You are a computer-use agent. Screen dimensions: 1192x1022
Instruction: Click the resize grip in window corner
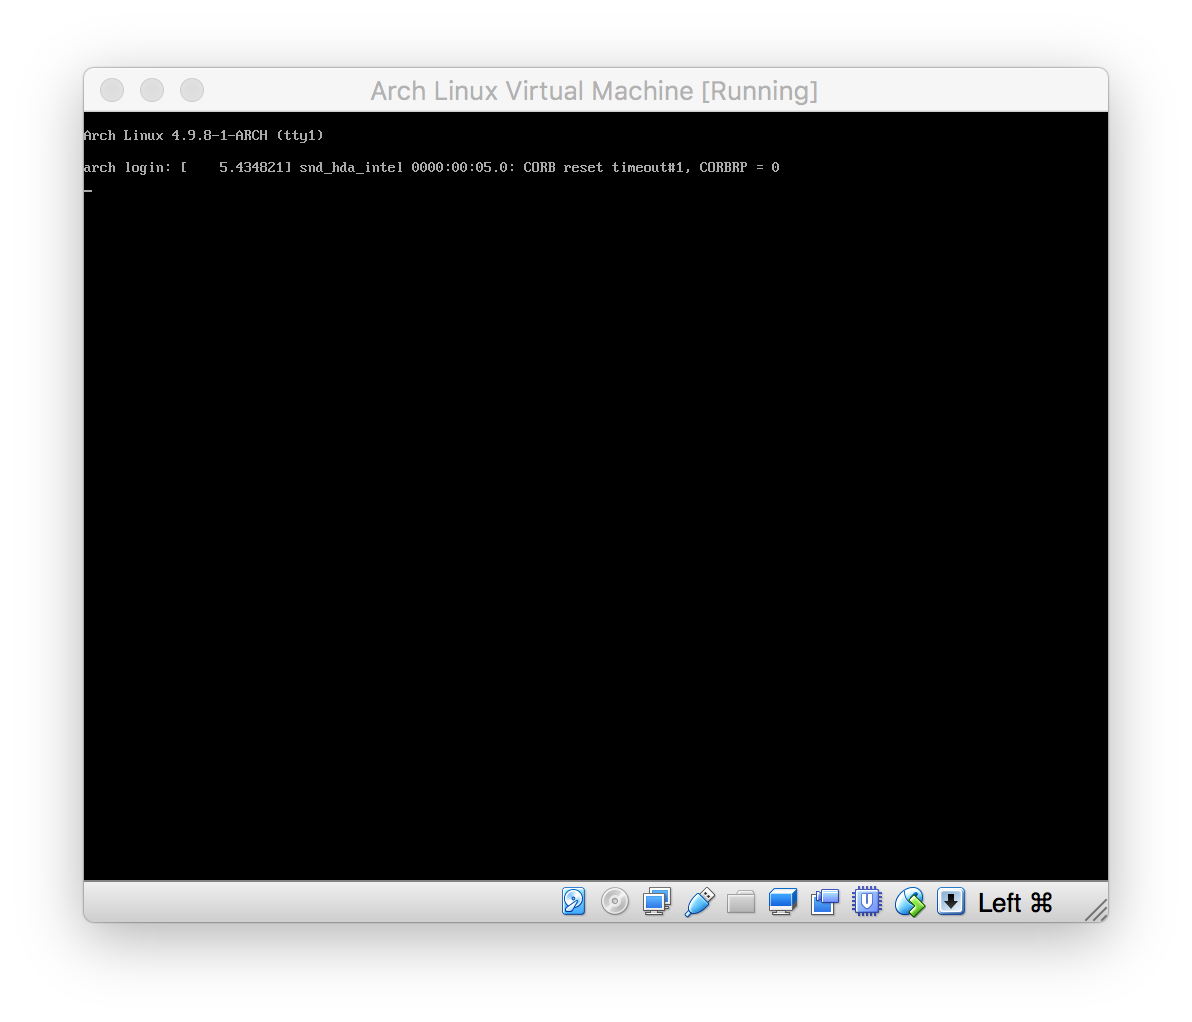click(1095, 910)
